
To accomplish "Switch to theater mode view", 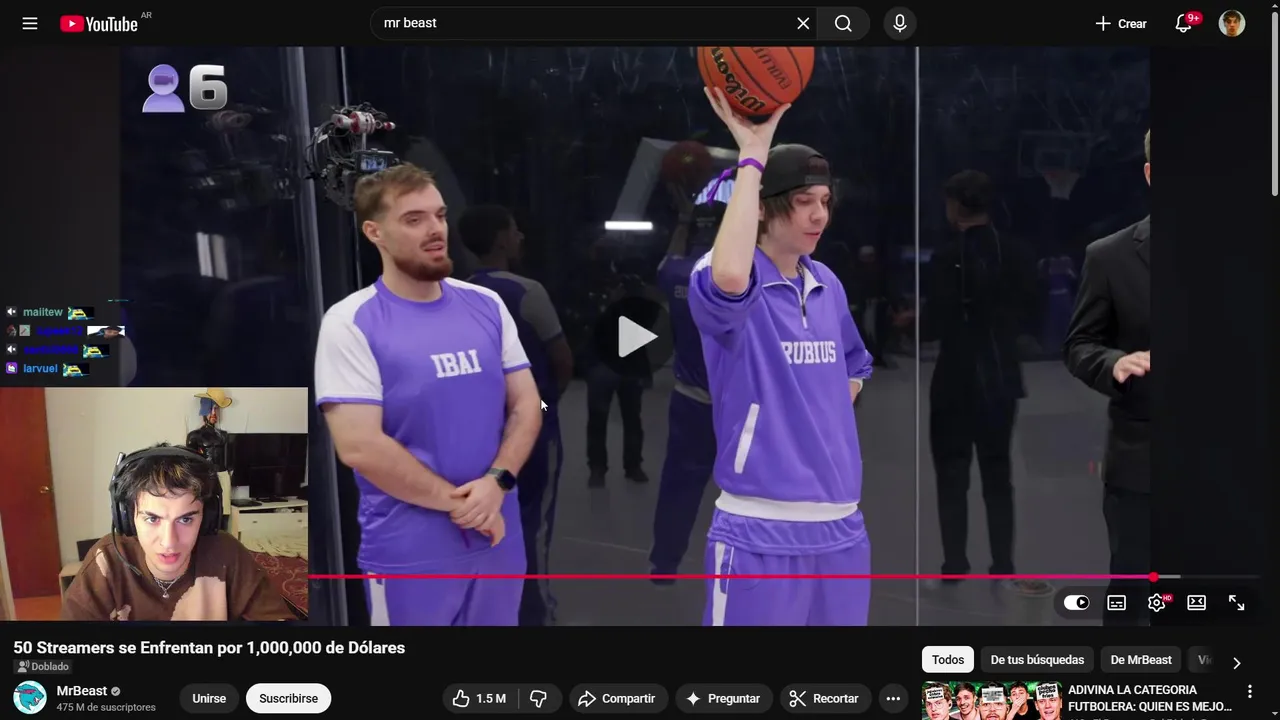I will tap(1197, 602).
